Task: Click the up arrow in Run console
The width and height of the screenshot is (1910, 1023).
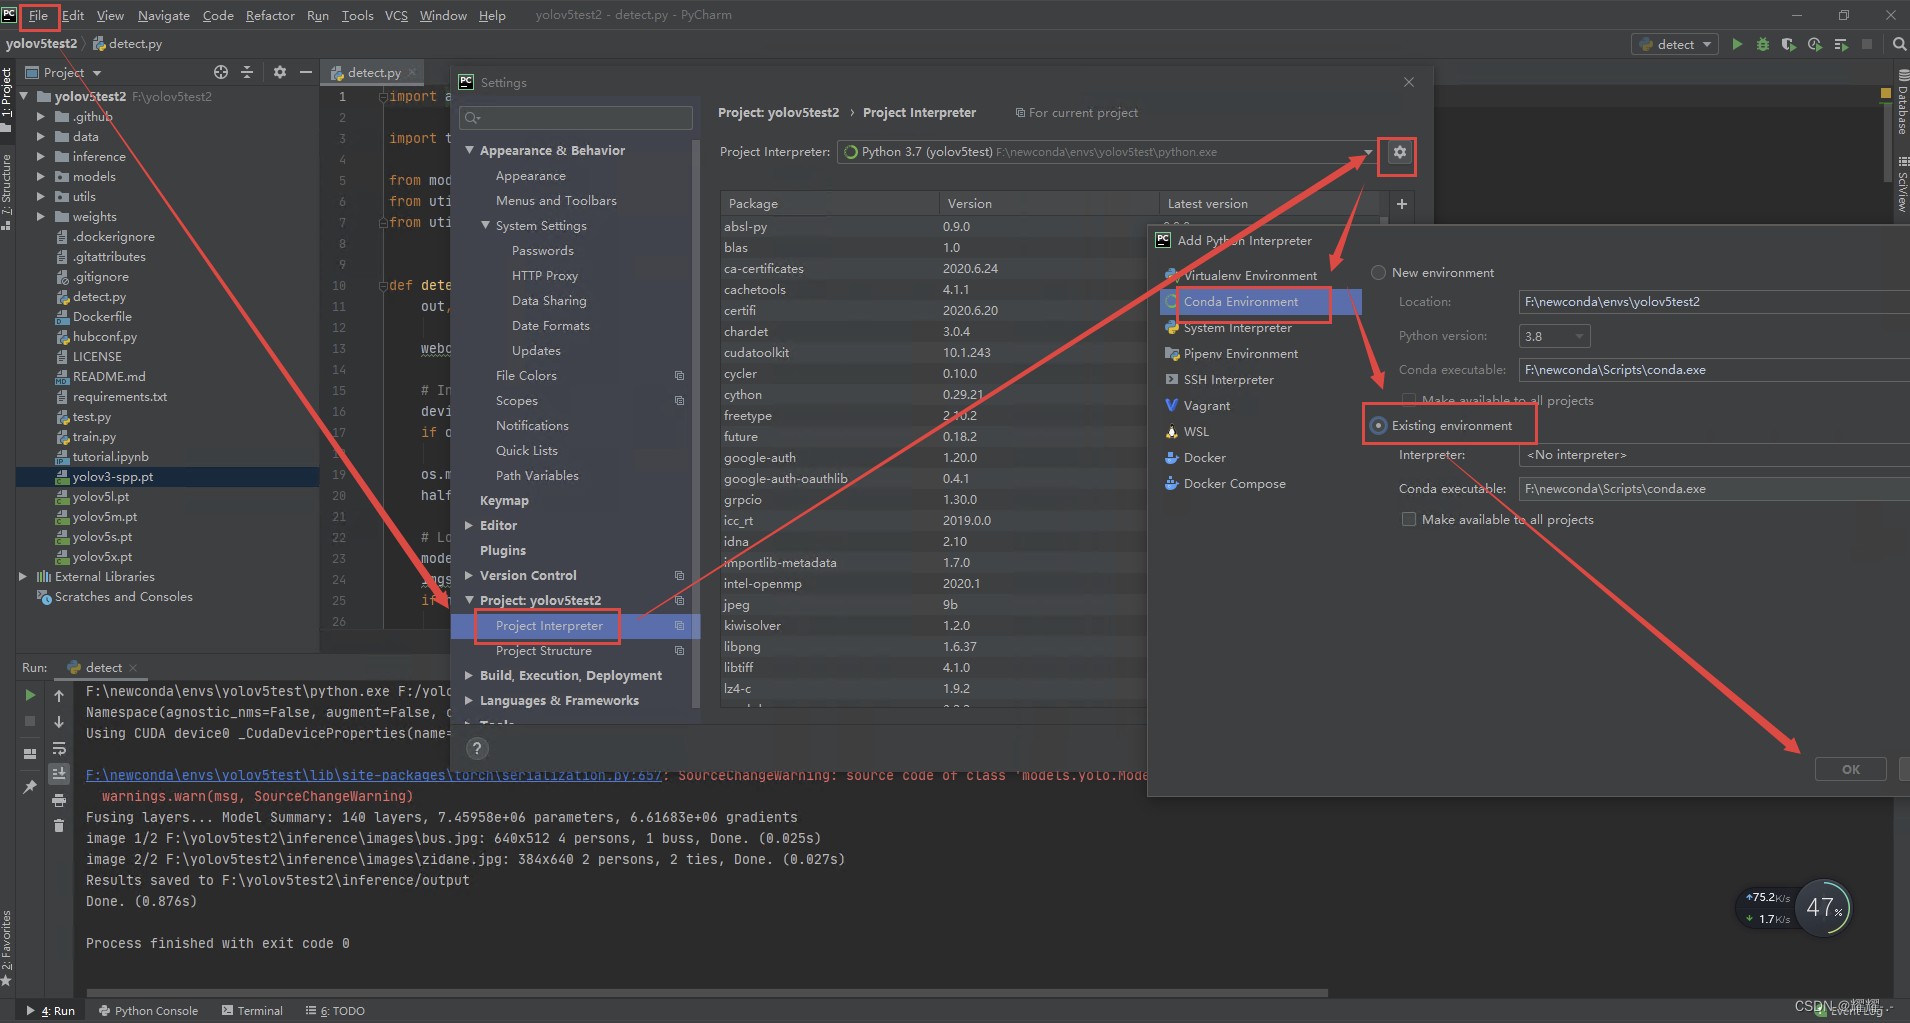Action: pyautogui.click(x=59, y=695)
